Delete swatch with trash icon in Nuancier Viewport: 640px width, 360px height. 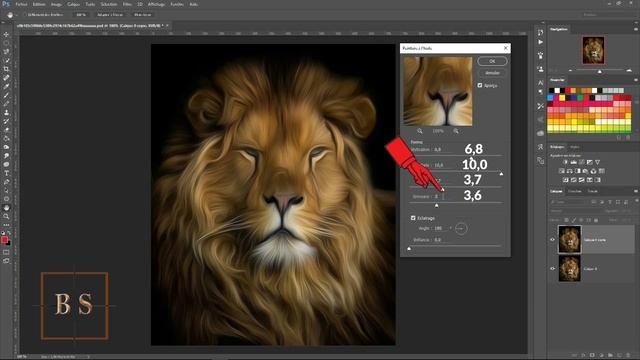628,138
